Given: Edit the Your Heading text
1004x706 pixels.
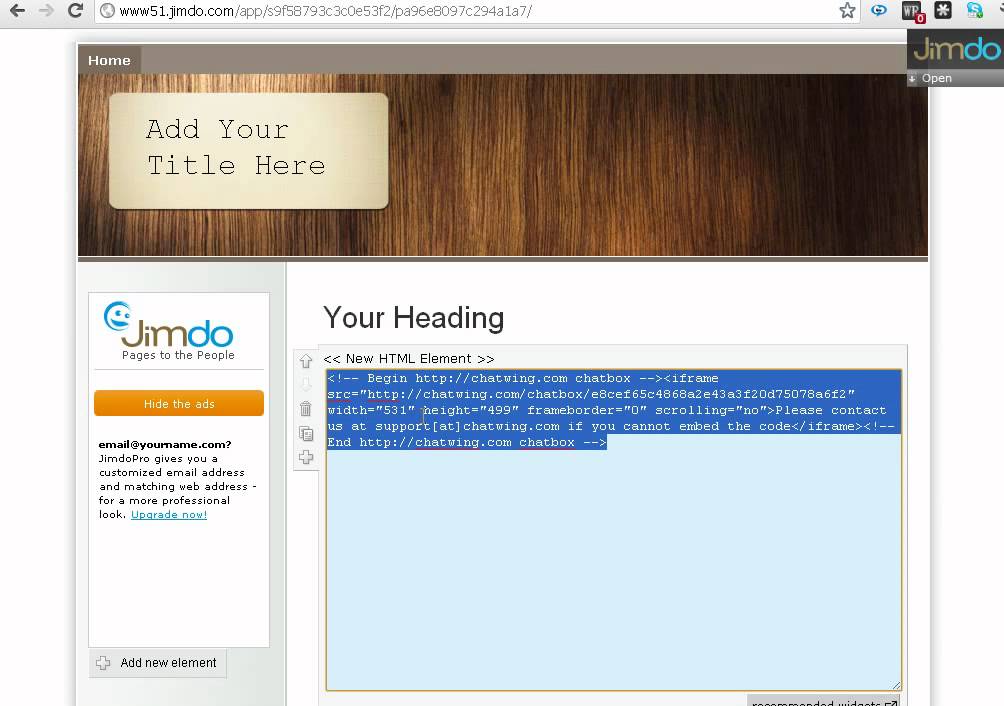Looking at the screenshot, I should (x=414, y=317).
